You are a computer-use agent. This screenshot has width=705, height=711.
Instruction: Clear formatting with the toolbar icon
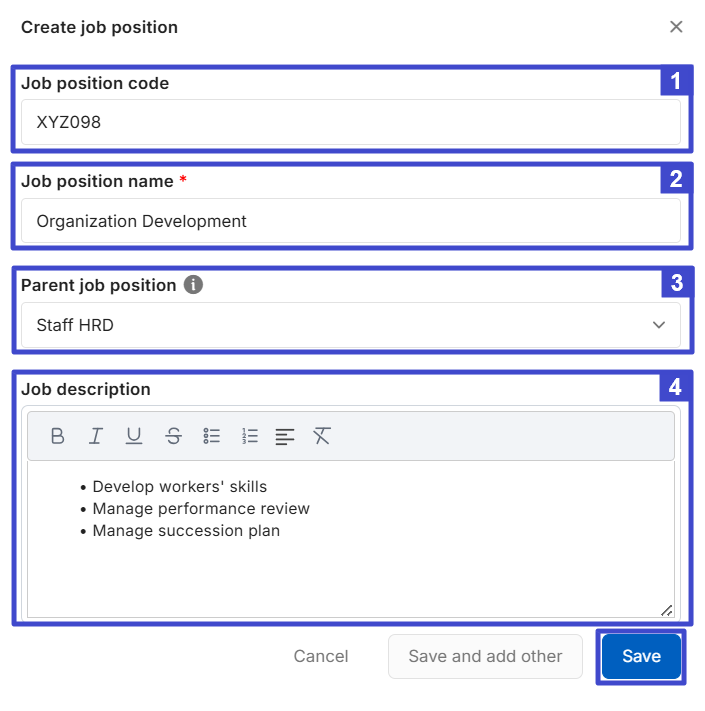coord(321,436)
